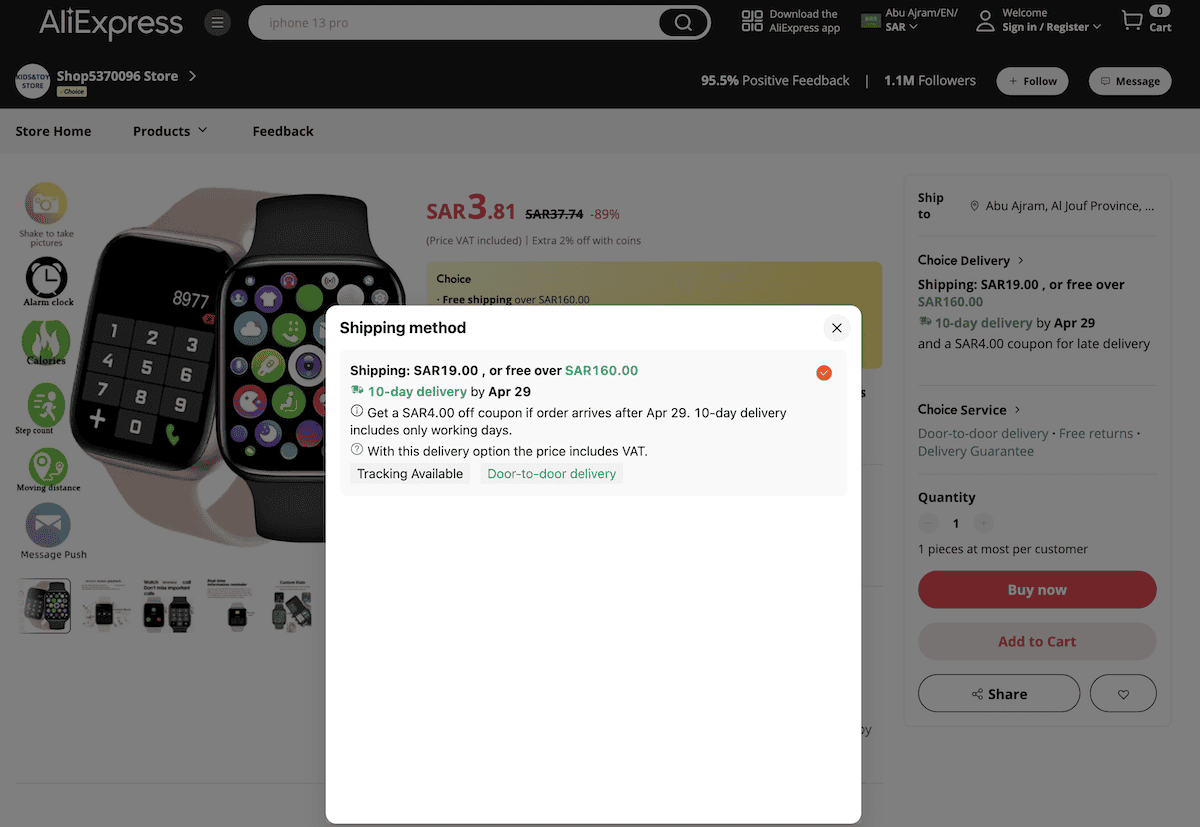
Task: Toggle the wishlist heart button
Action: (x=1123, y=692)
